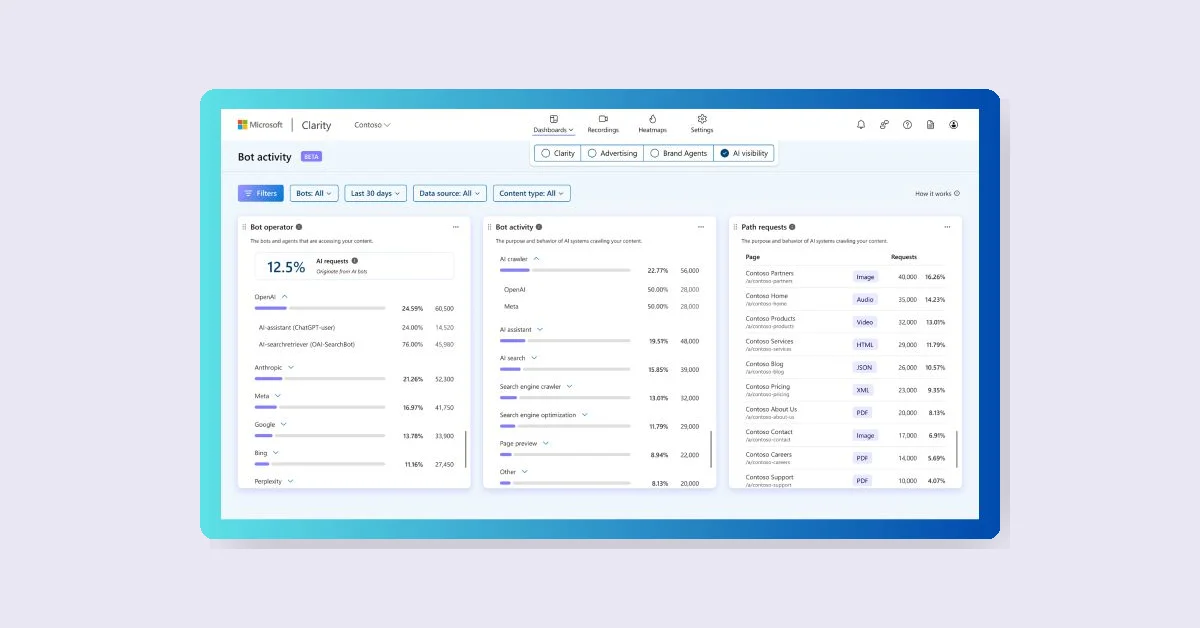Image resolution: width=1200 pixels, height=628 pixels.
Task: Open the Bot operator card overflow menu
Action: (456, 226)
